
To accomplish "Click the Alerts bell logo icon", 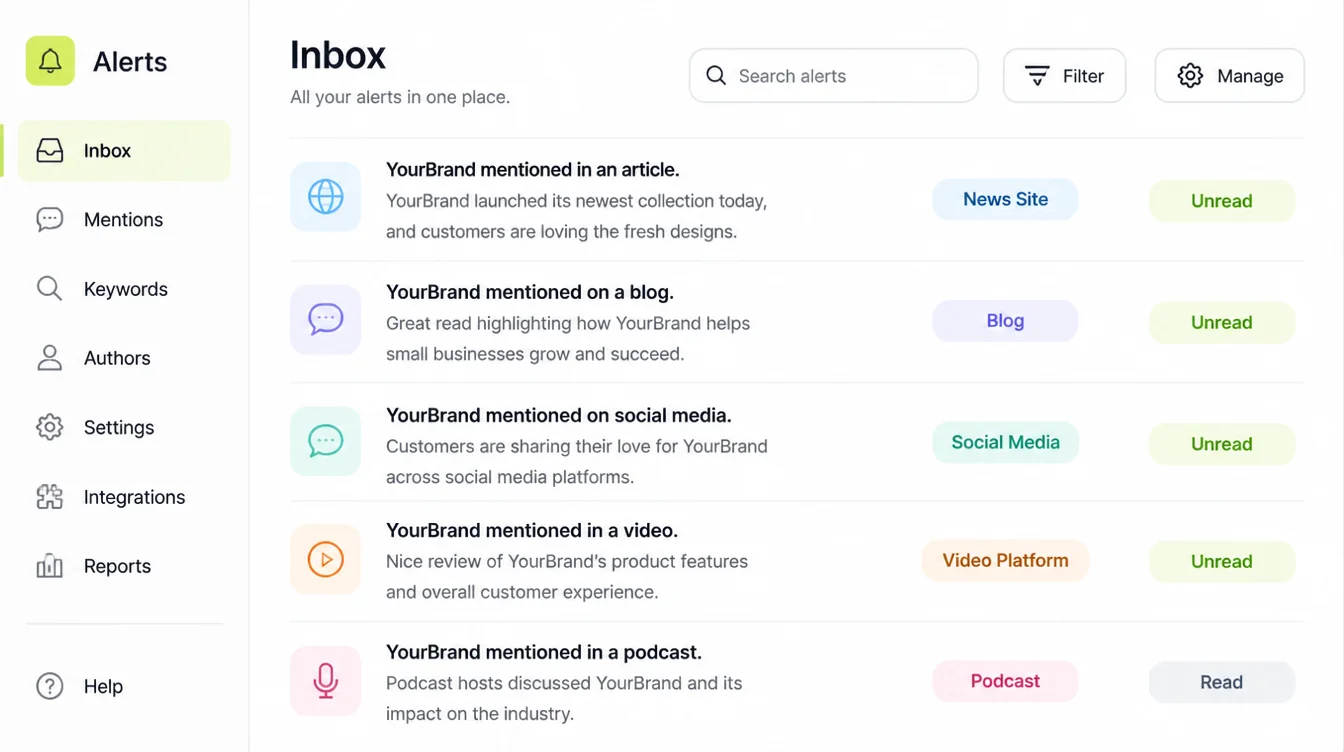I will (x=50, y=61).
